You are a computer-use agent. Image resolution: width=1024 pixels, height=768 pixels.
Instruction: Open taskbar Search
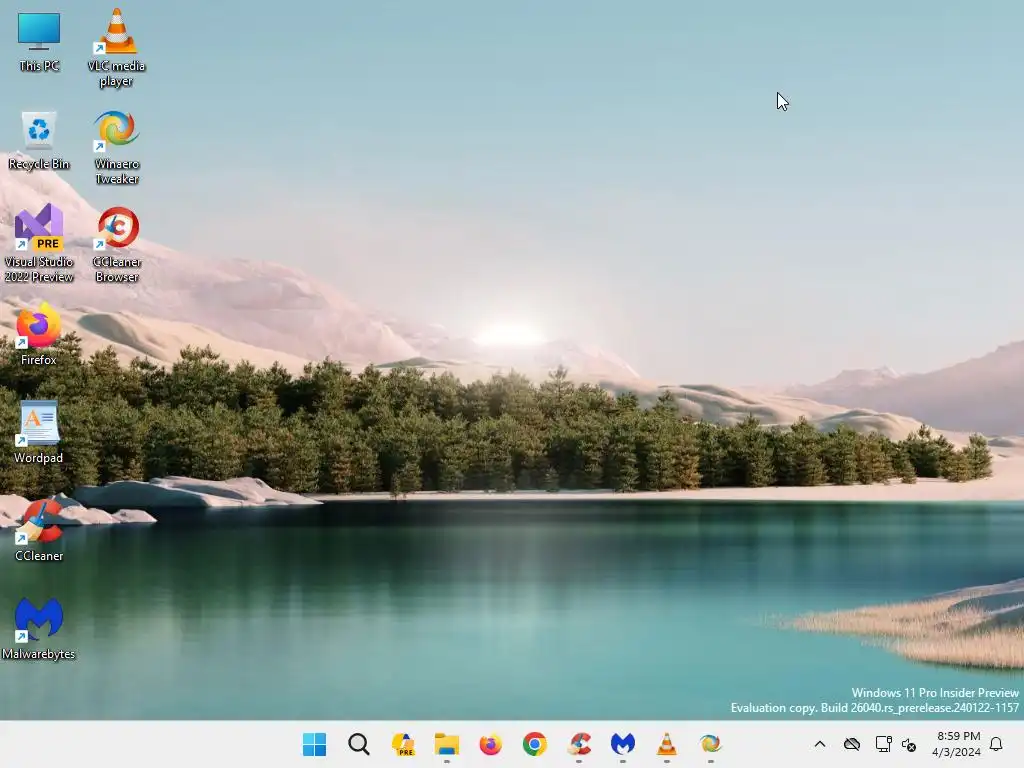pos(359,744)
